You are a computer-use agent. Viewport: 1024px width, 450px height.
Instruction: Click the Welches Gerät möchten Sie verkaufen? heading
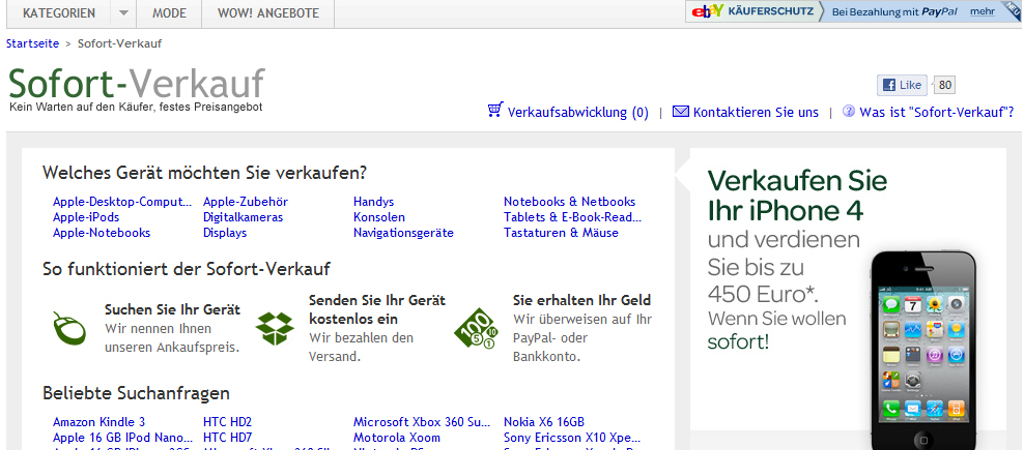(204, 174)
